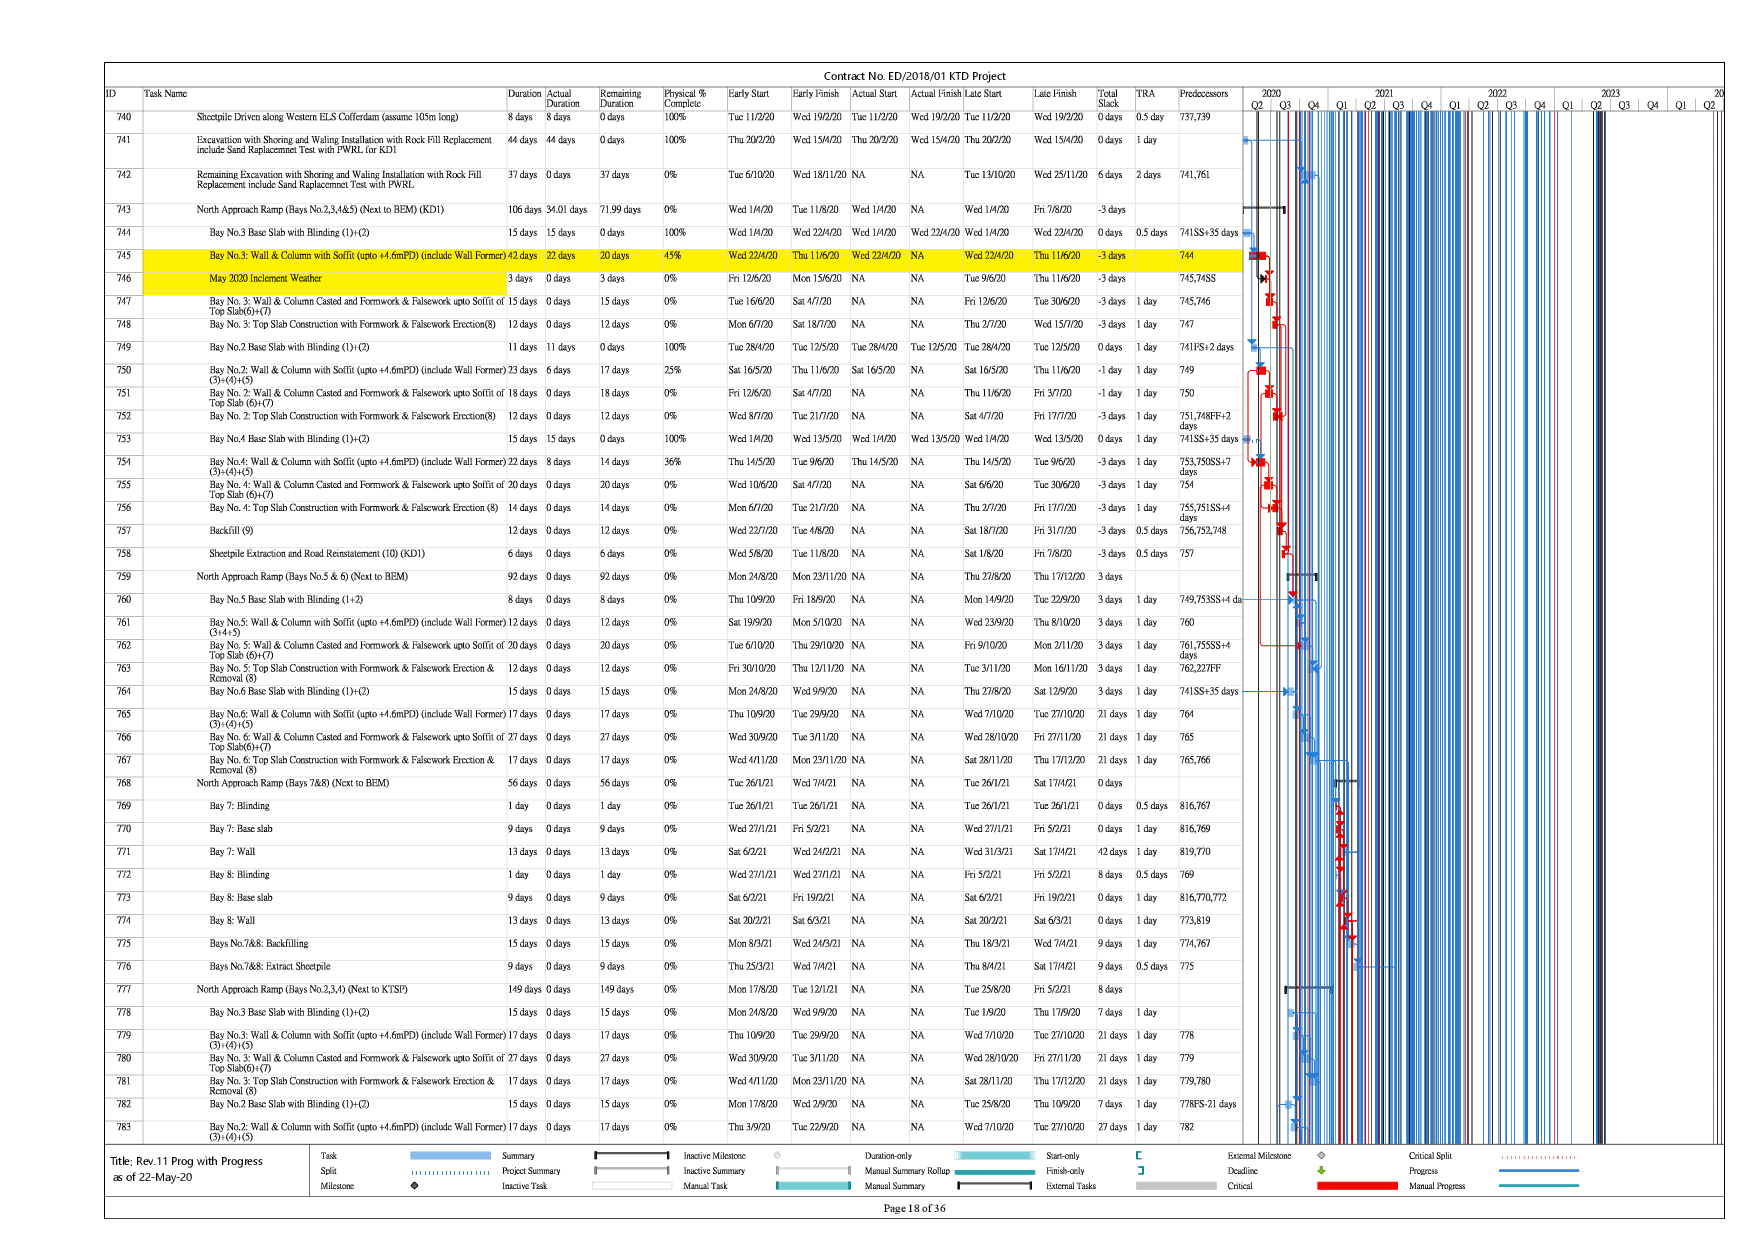
Task: Click the Finish-only bracket icon
Action: pyautogui.click(x=1139, y=1171)
